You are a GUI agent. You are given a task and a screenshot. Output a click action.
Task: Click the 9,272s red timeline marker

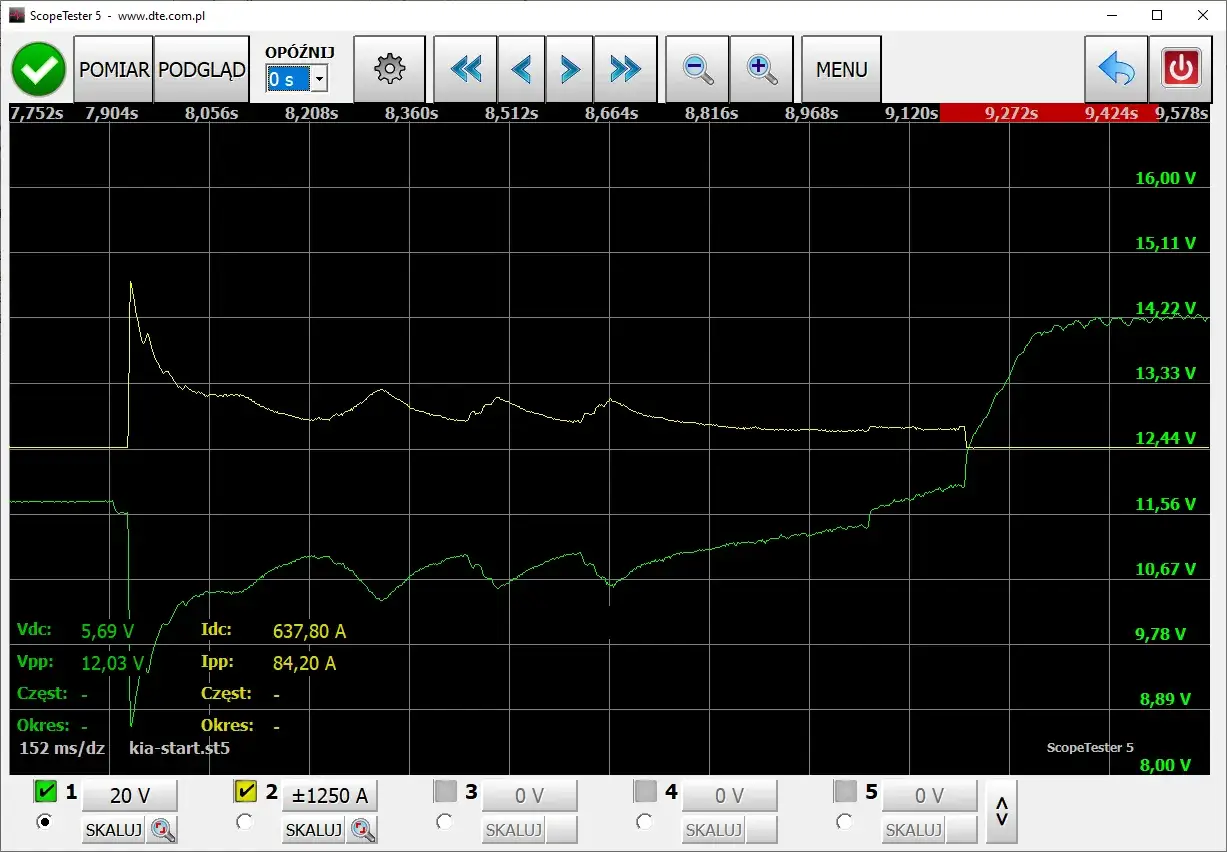coord(1011,113)
